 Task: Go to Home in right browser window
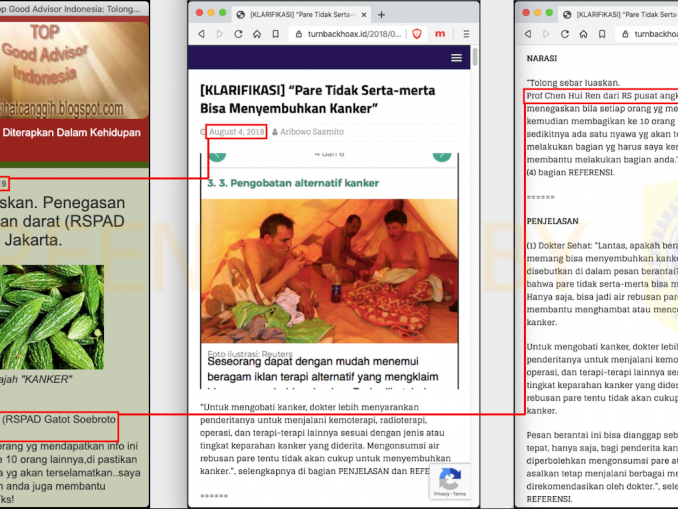[x=583, y=34]
